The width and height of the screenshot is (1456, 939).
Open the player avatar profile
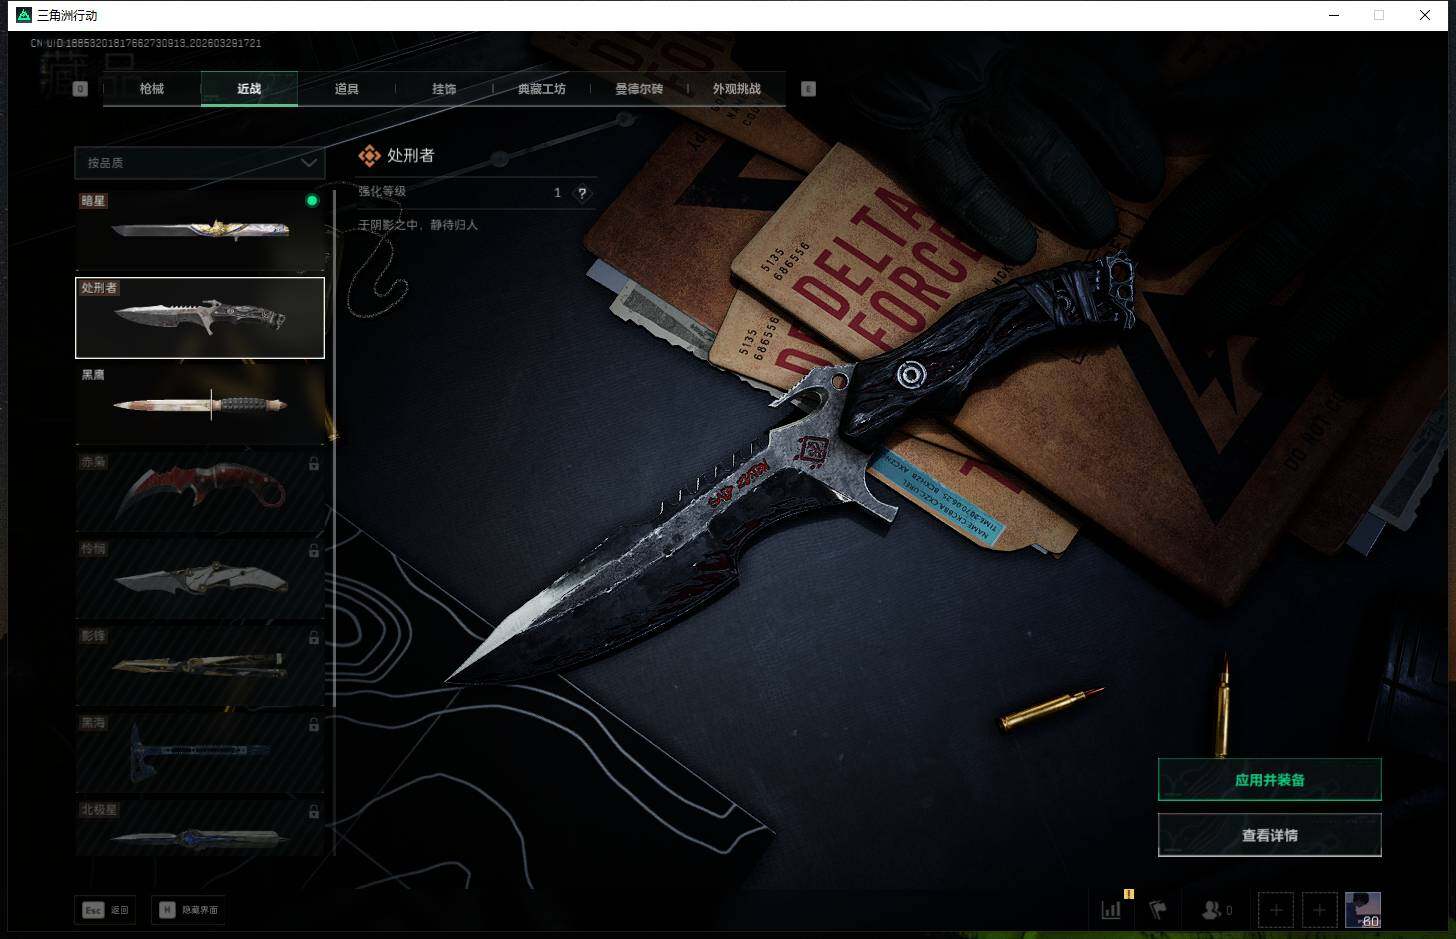pos(1362,909)
